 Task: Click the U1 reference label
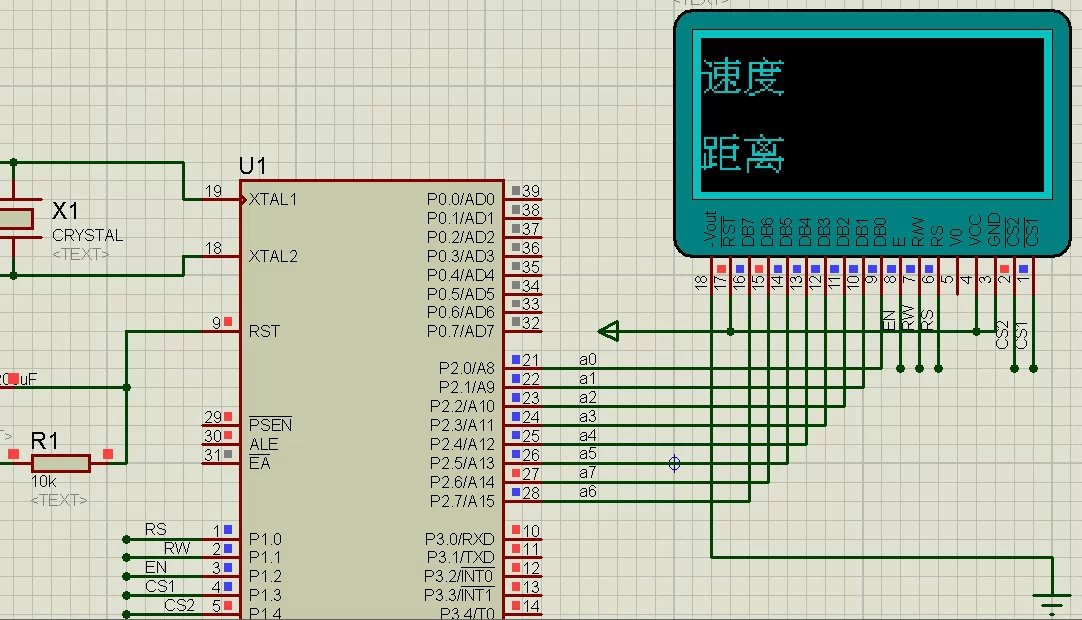coord(253,166)
